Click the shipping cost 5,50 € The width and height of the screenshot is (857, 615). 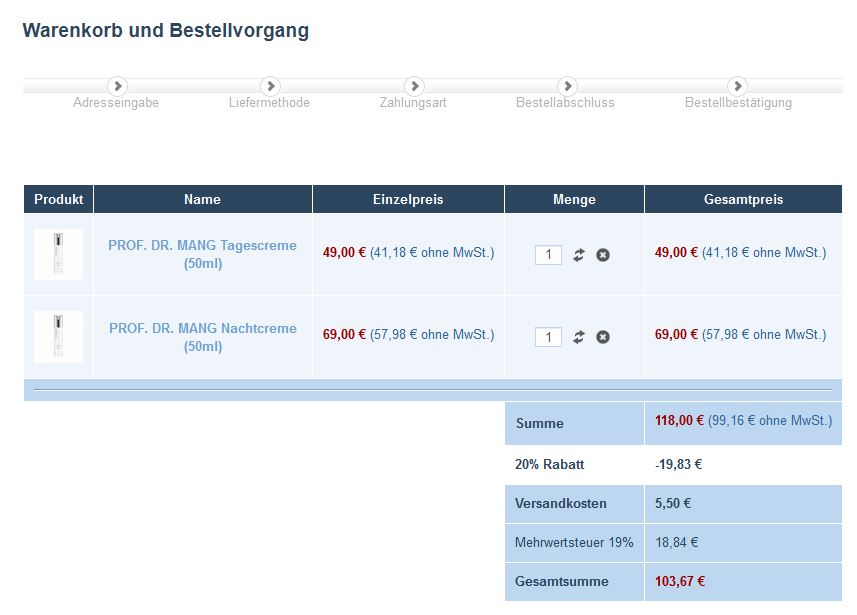pyautogui.click(x=673, y=503)
